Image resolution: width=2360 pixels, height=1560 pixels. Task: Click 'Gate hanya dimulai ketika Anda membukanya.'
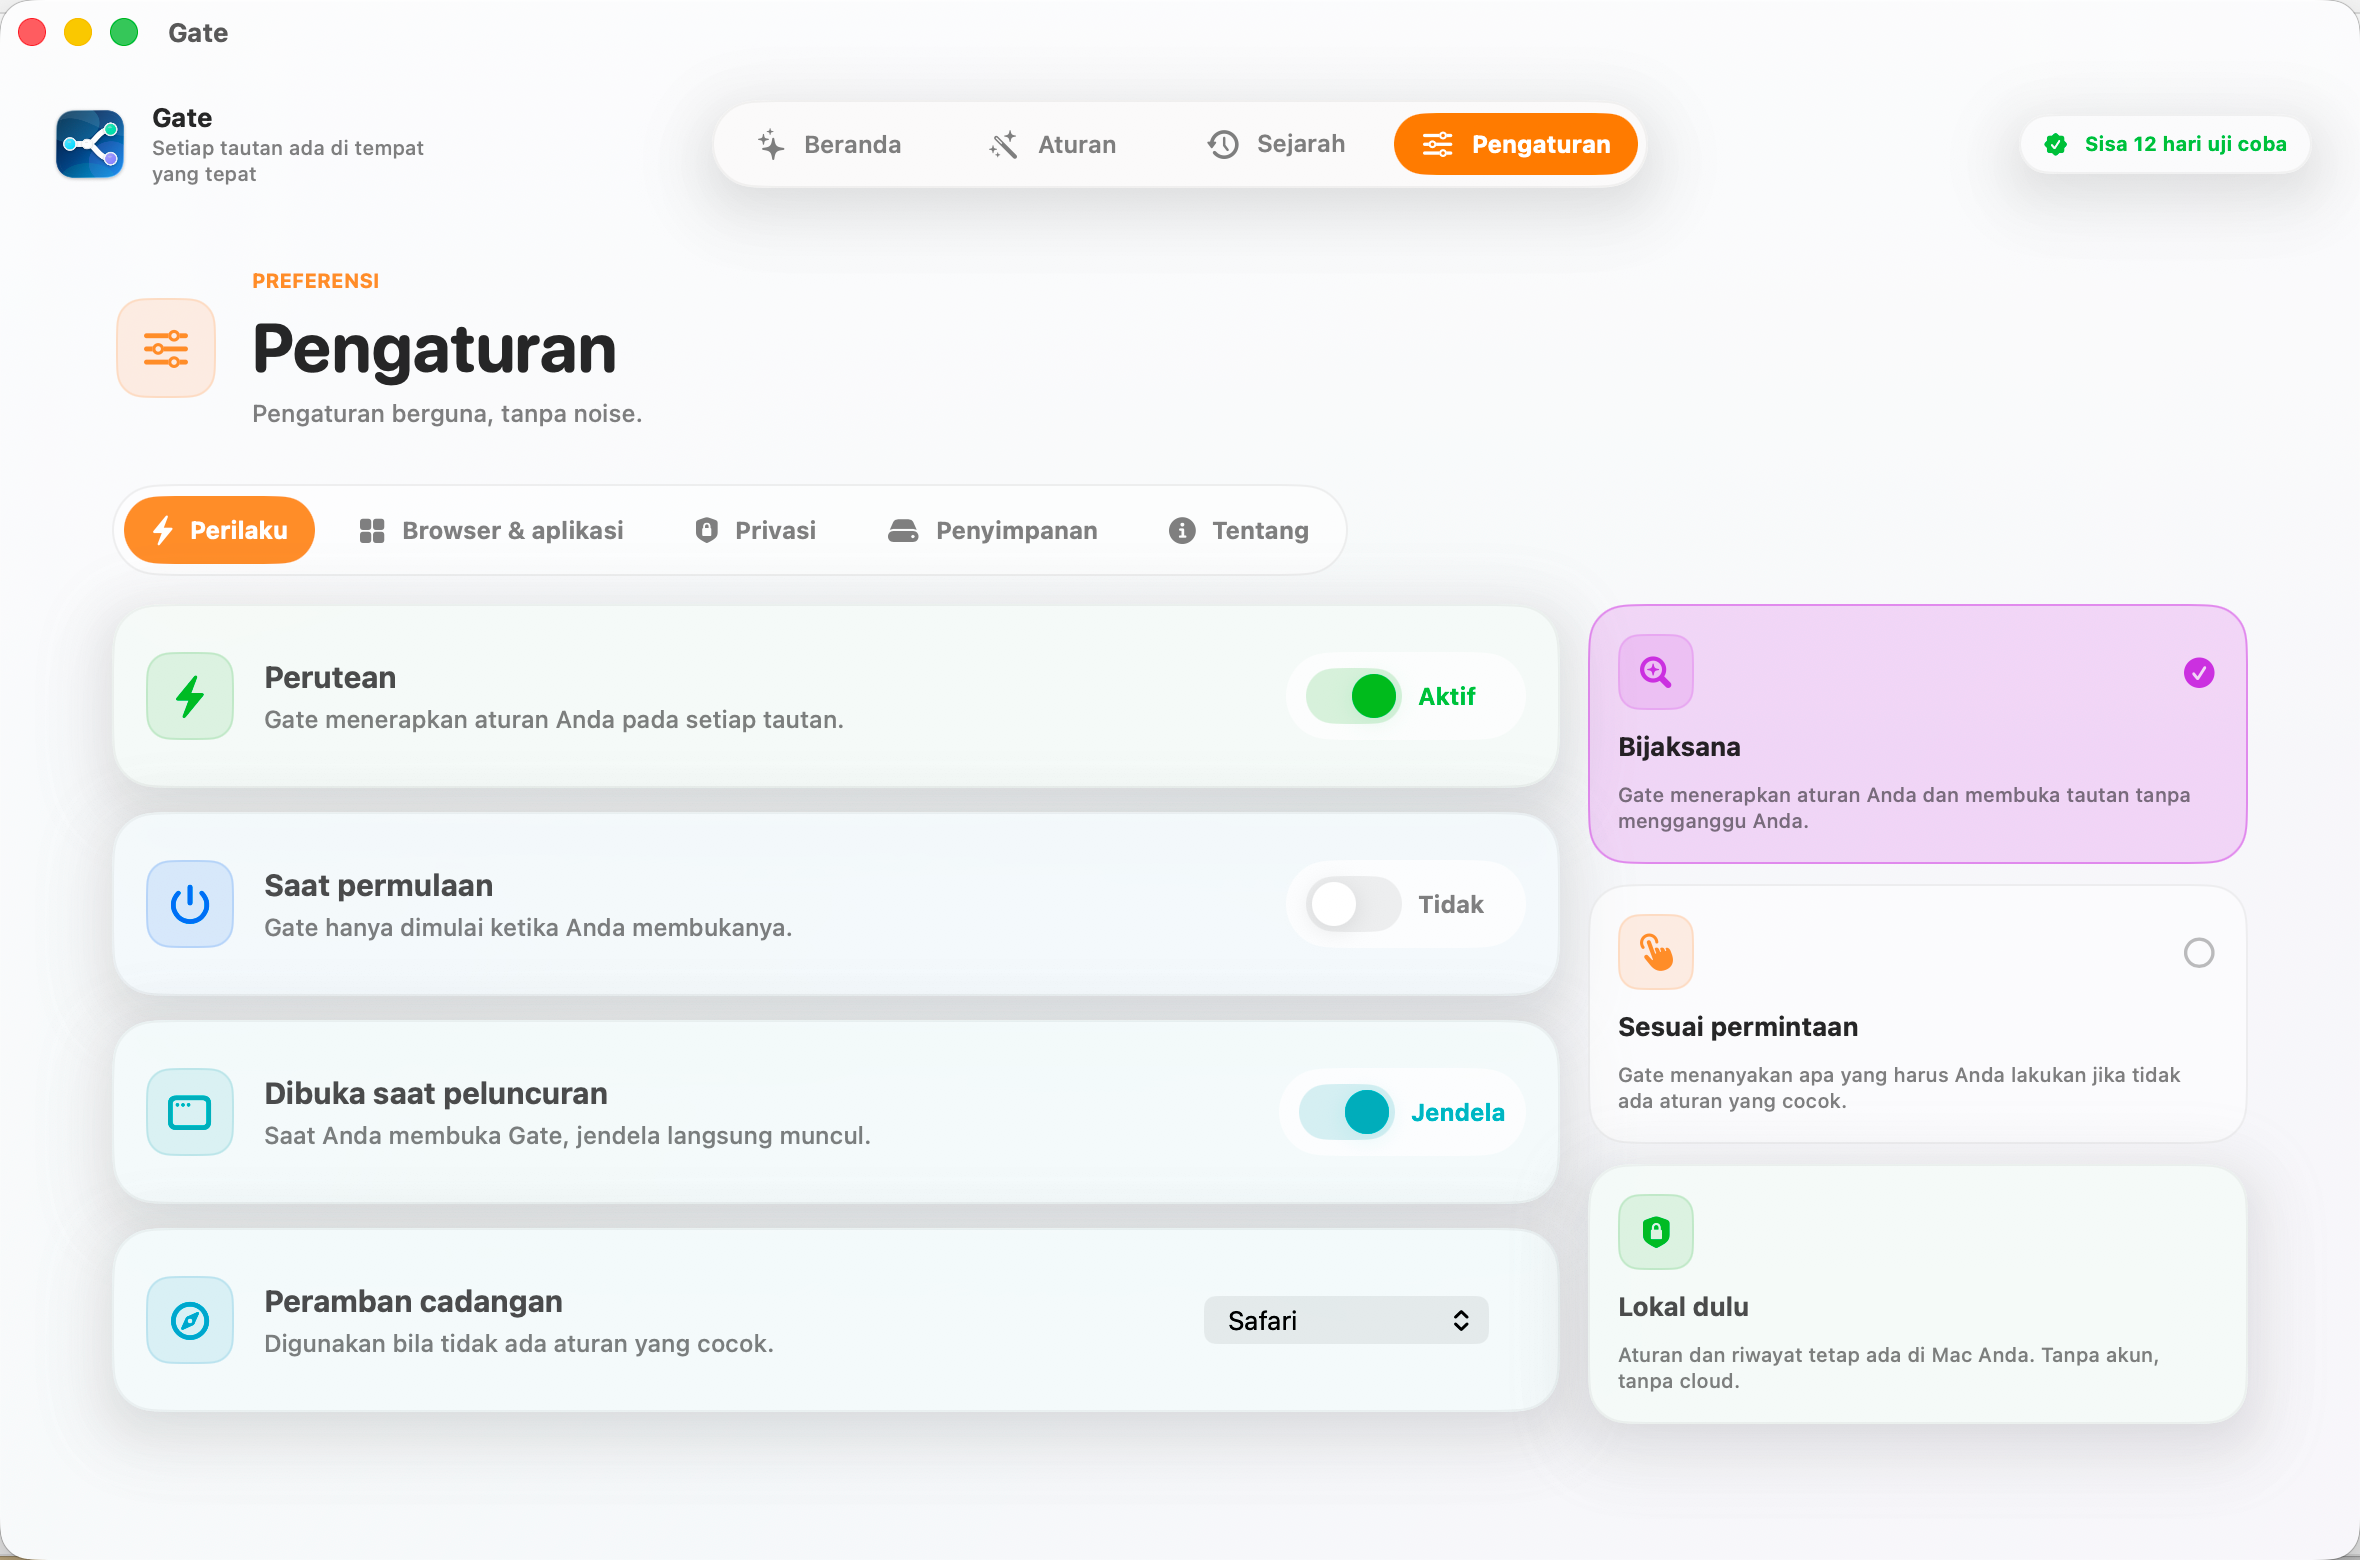point(528,928)
